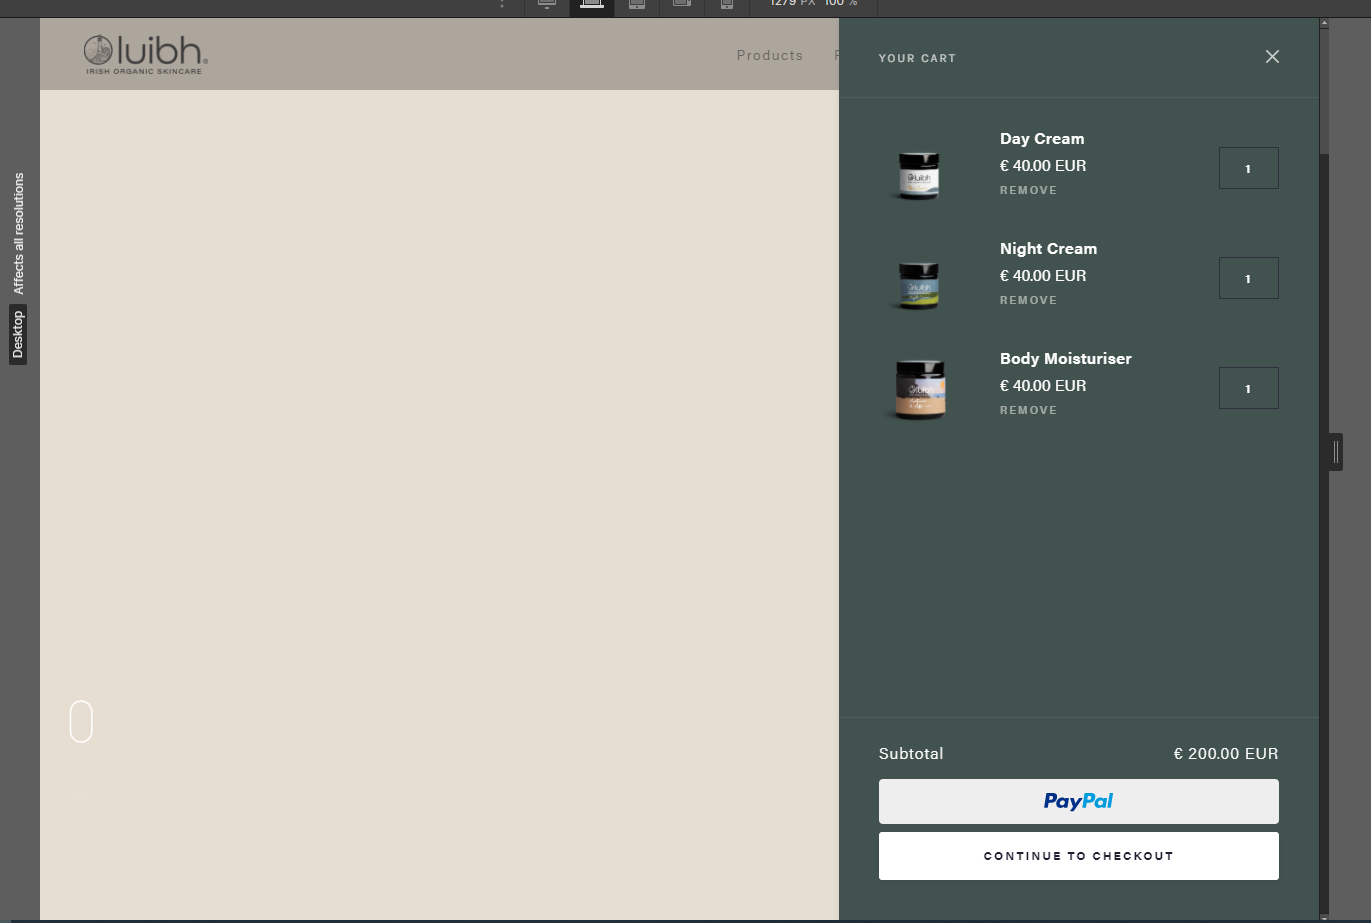The image size is (1371, 923).
Task: Close the Your Cart panel
Action: point(1272,57)
